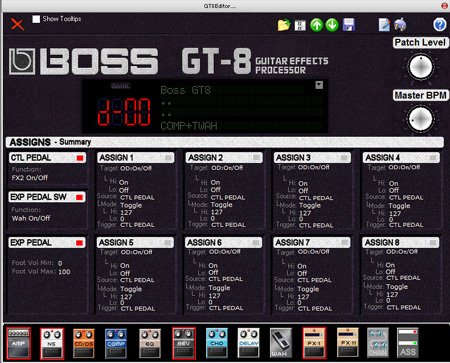Click ASSIGN 1 Mode Toggle value
Screen dimensions: 450x363
131,205
